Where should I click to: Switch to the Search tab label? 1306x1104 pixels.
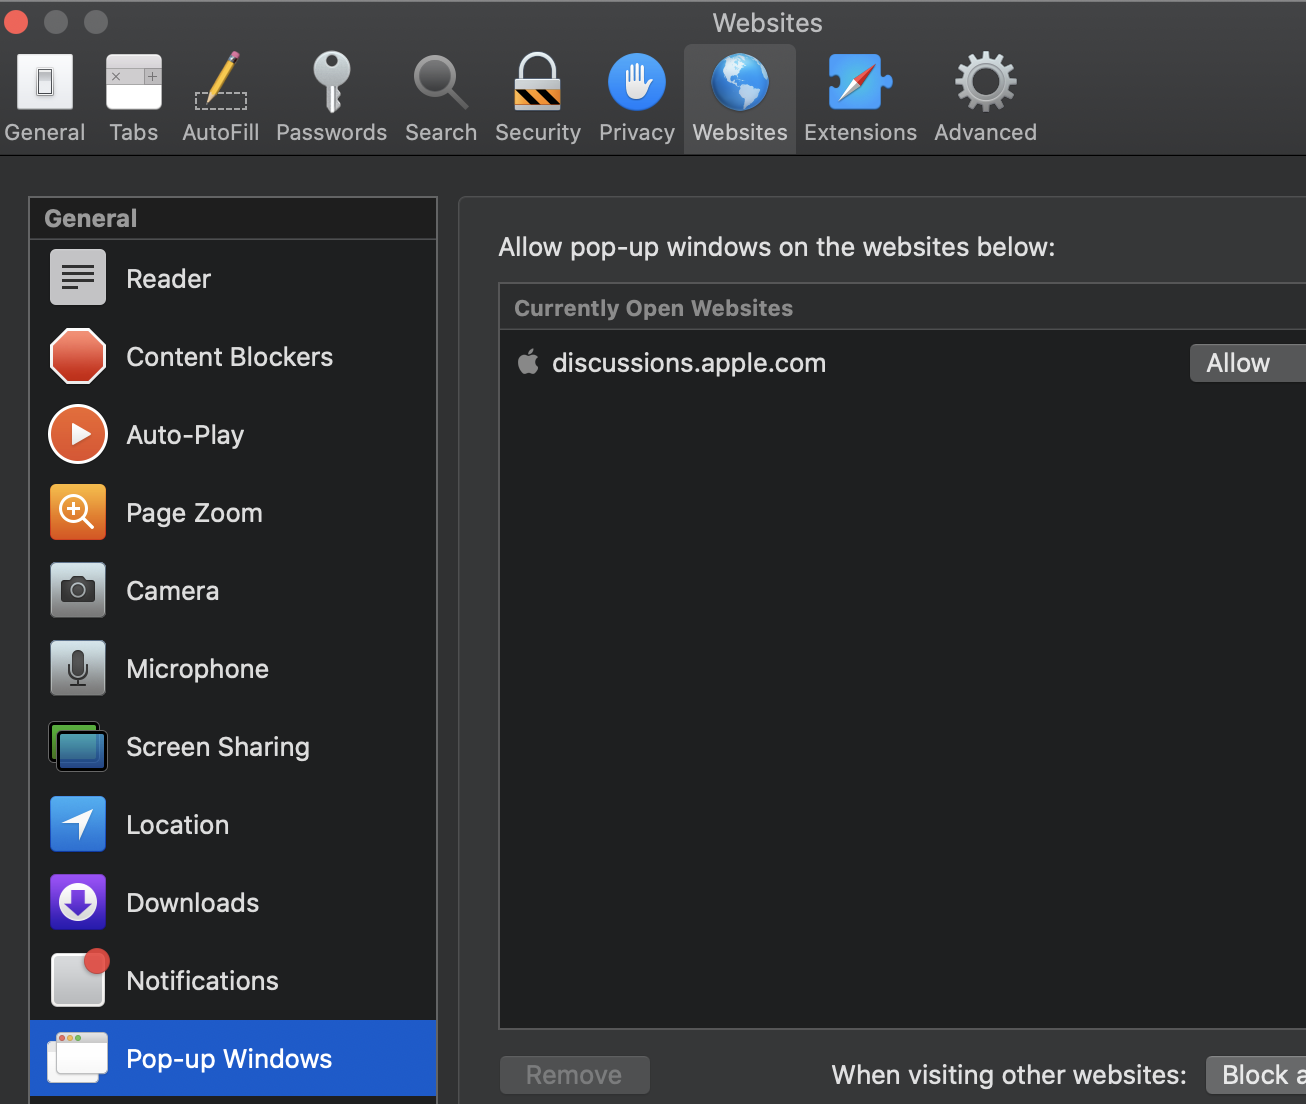pos(441,132)
